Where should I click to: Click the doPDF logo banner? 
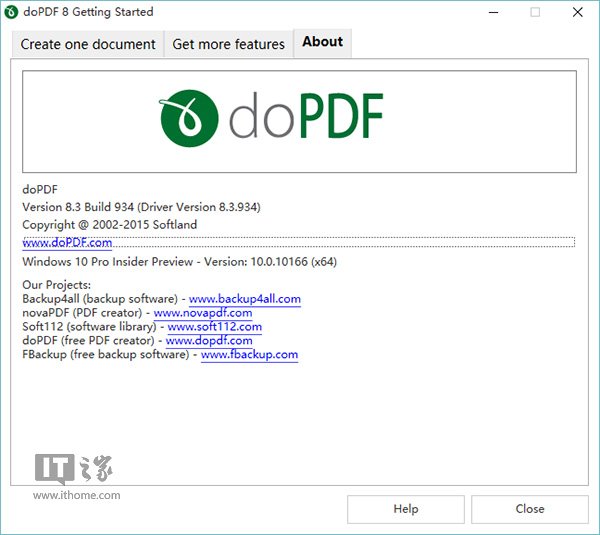pyautogui.click(x=299, y=121)
